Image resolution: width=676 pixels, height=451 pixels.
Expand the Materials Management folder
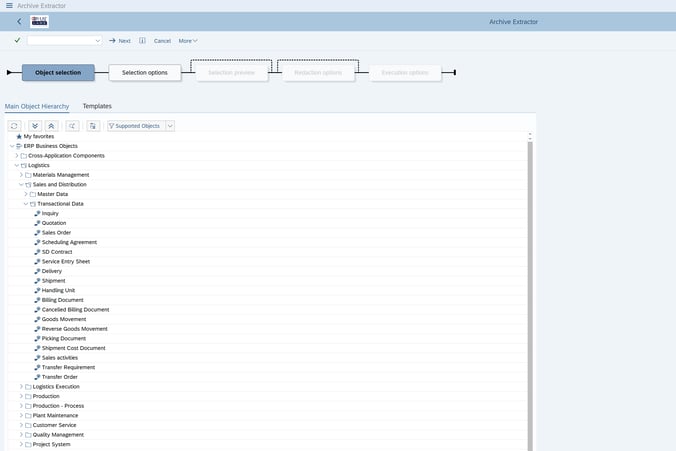21,175
